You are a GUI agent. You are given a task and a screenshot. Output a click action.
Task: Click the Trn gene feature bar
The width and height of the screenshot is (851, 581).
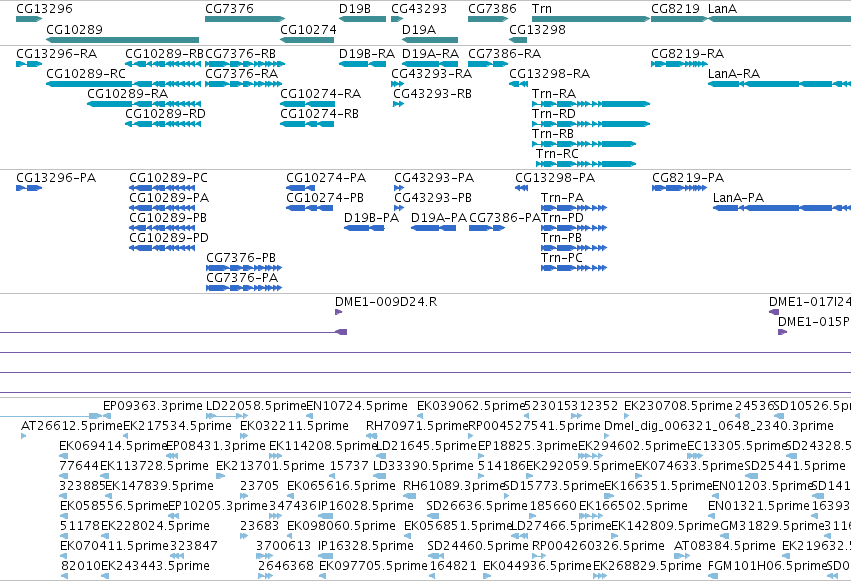(590, 19)
